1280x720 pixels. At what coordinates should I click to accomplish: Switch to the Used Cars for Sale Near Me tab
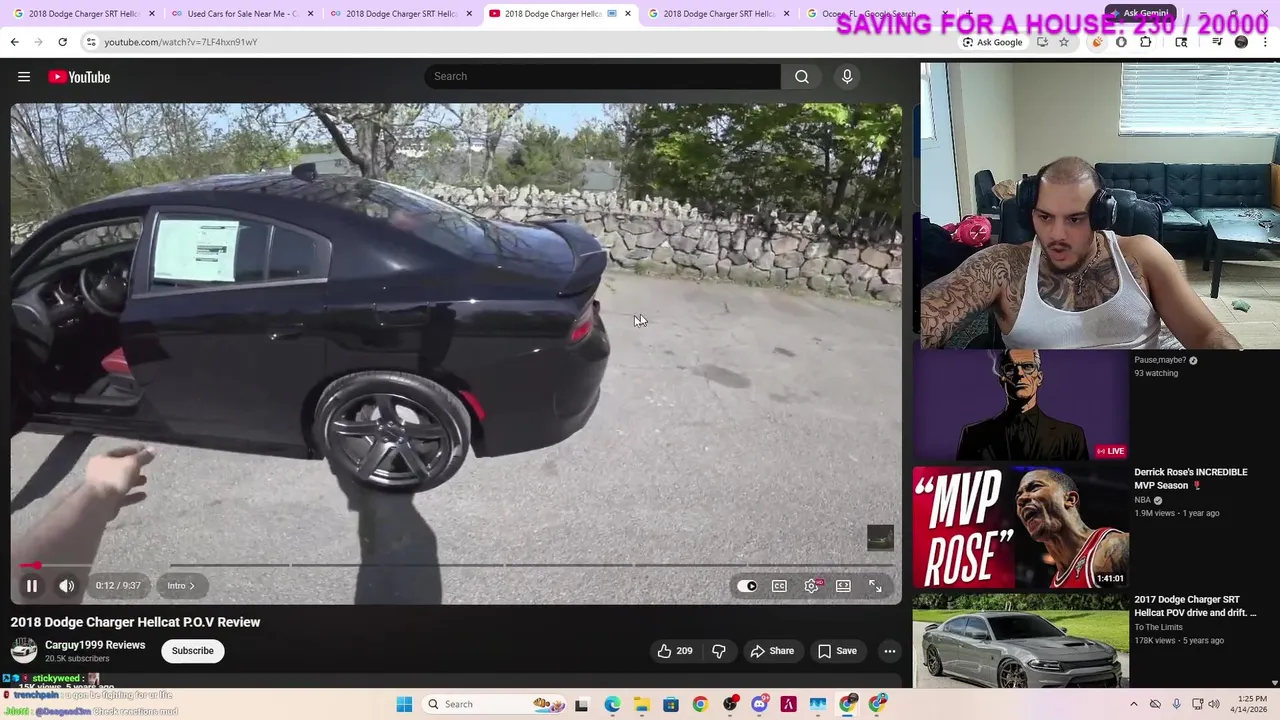pyautogui.click(x=242, y=14)
